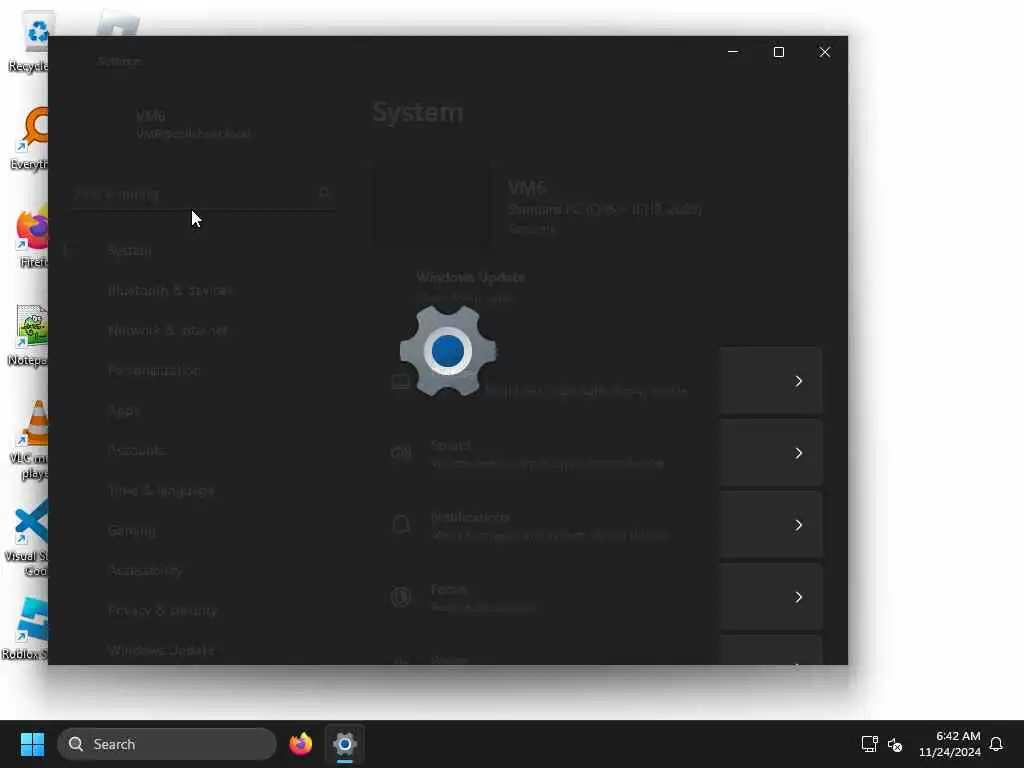Click the Rename link under VM6
The width and height of the screenshot is (1024, 768).
click(532, 229)
